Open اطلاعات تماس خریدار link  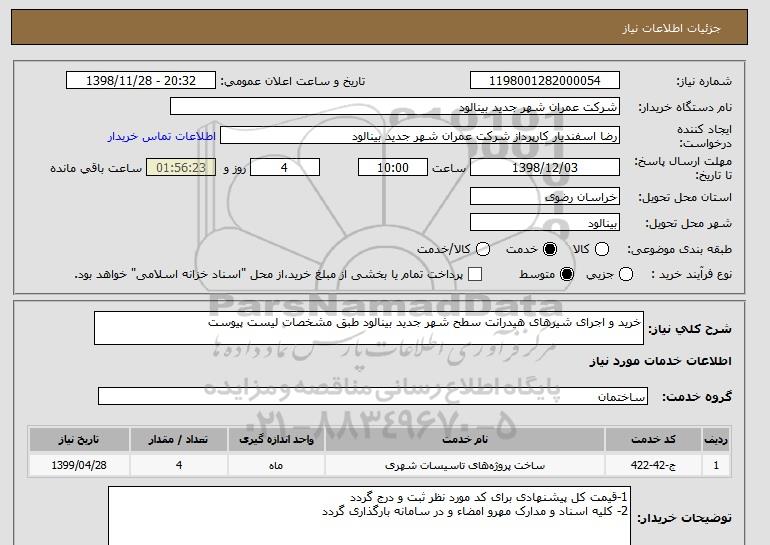(162, 136)
